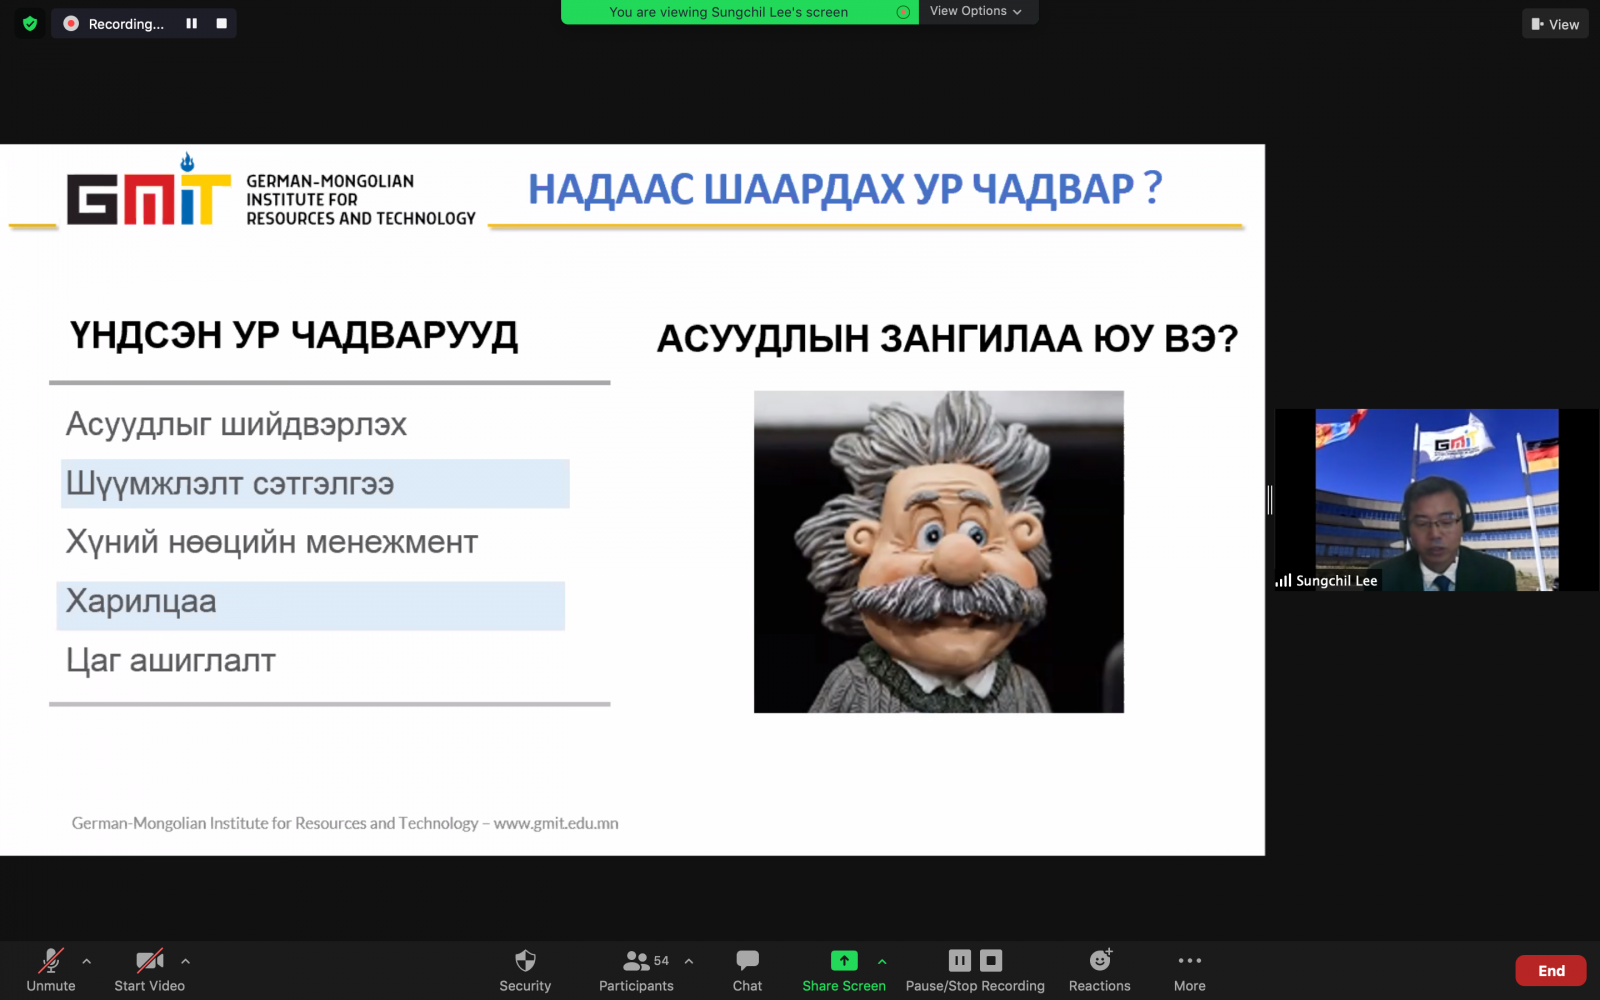Click the www.gmit.edu.mn footer text
The width and height of the screenshot is (1600, 1000).
[x=556, y=823]
